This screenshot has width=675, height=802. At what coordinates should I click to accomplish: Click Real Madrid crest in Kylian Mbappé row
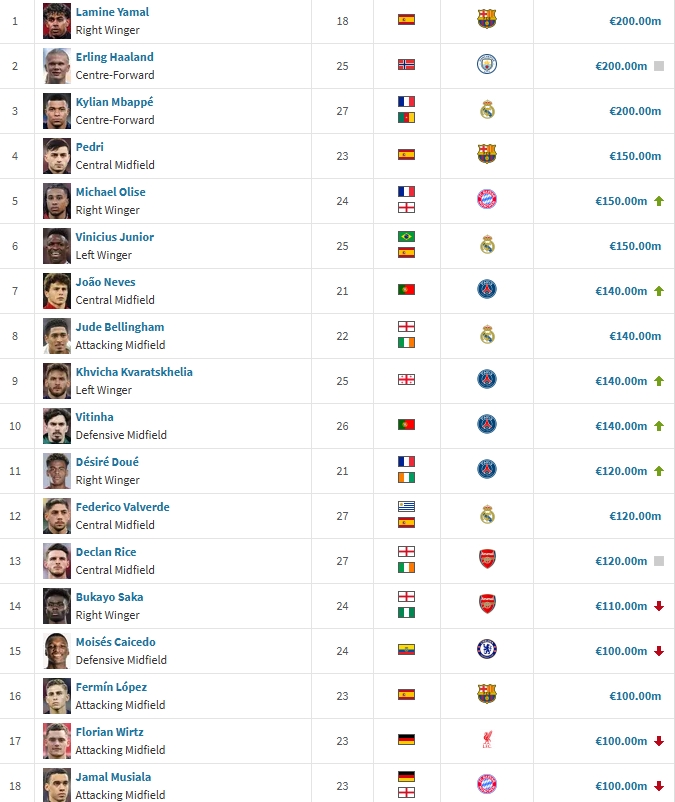pyautogui.click(x=487, y=110)
